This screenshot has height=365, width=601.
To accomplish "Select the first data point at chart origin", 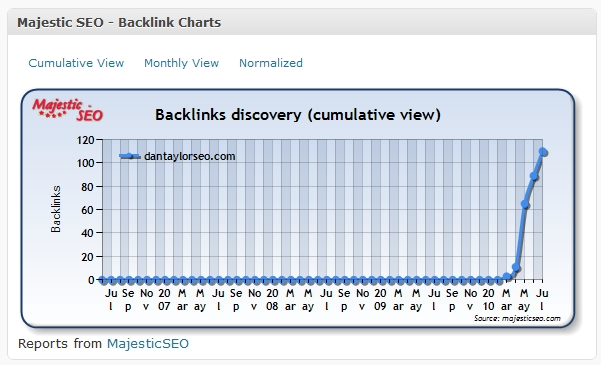I will click(x=102, y=280).
